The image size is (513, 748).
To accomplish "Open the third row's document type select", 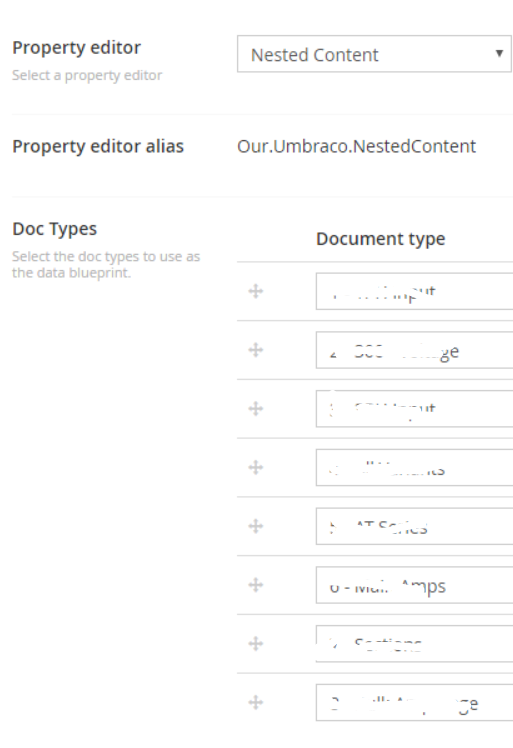I will point(414,409).
